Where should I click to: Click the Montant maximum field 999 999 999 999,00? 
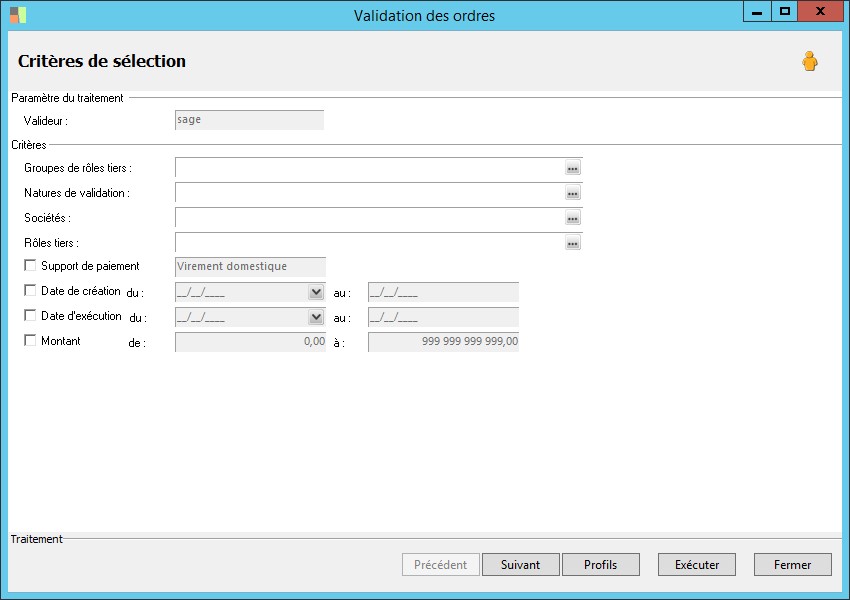[443, 342]
